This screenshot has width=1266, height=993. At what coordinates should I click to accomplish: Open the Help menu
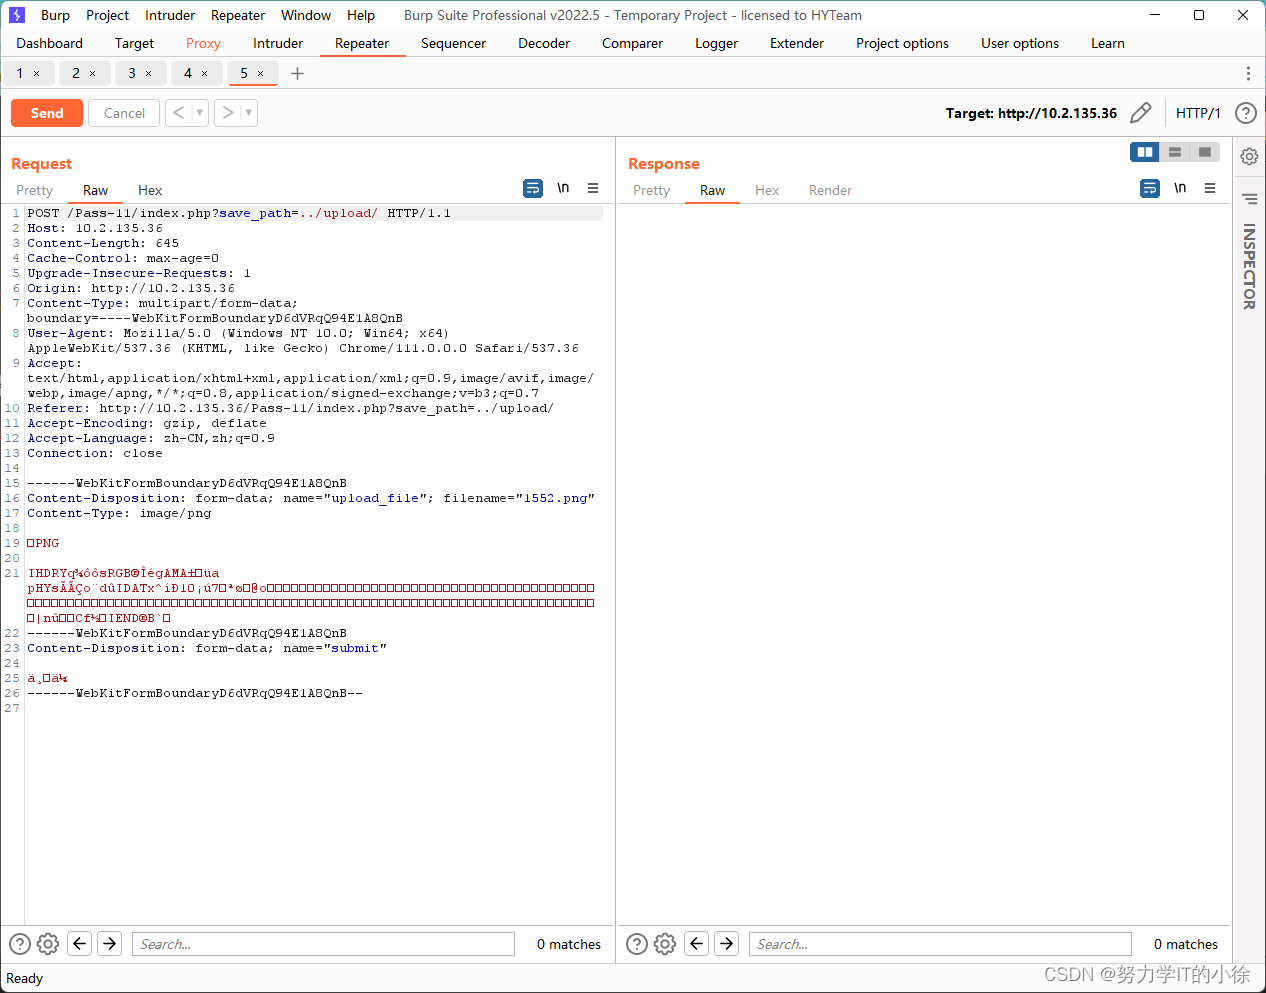(x=361, y=15)
